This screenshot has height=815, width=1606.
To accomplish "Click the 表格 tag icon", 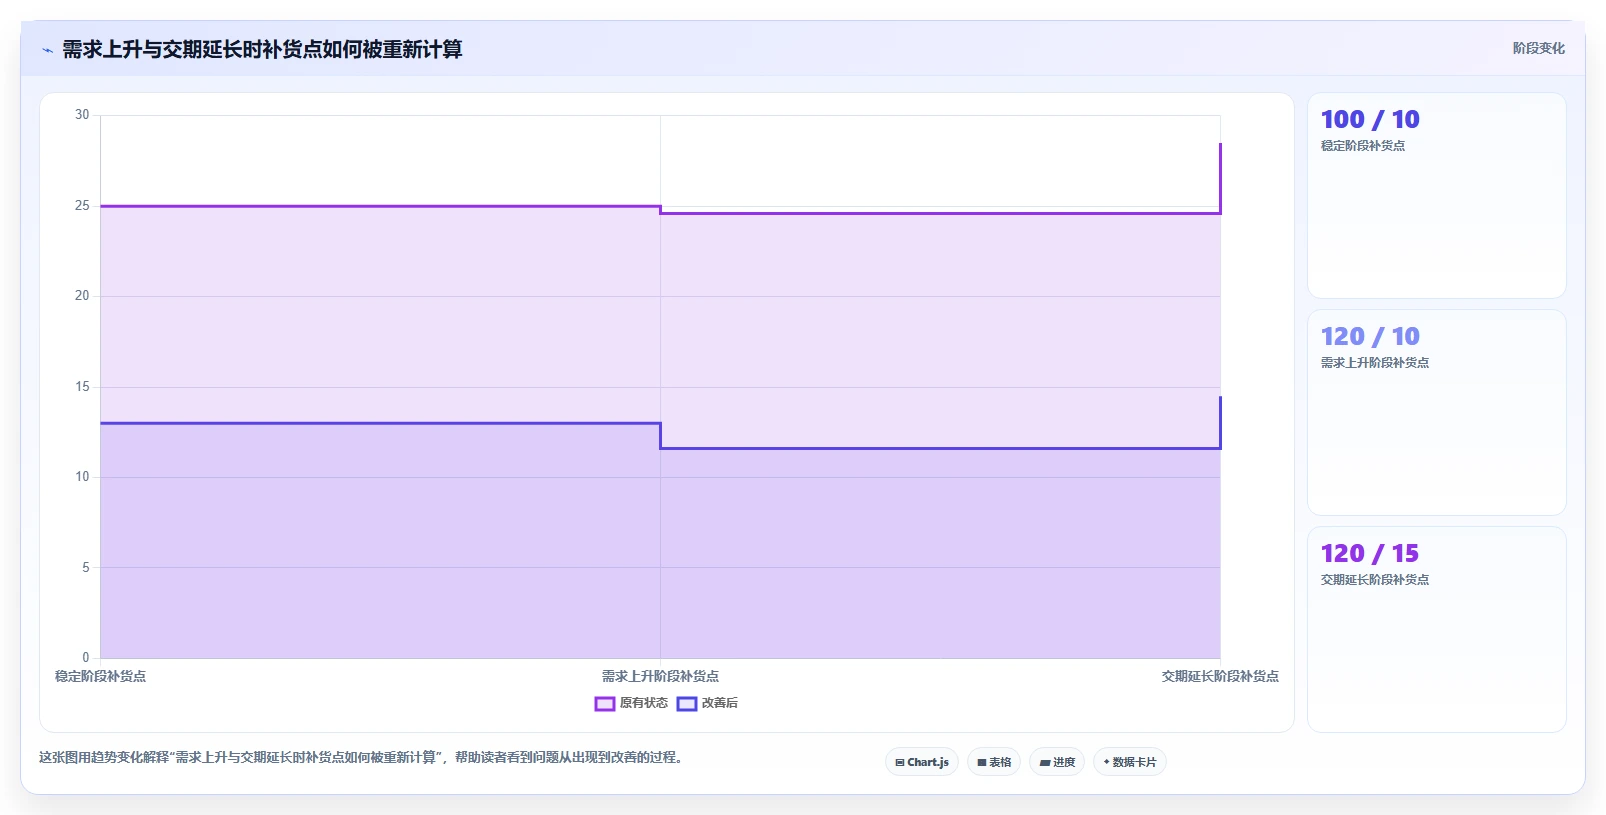I will 982,763.
